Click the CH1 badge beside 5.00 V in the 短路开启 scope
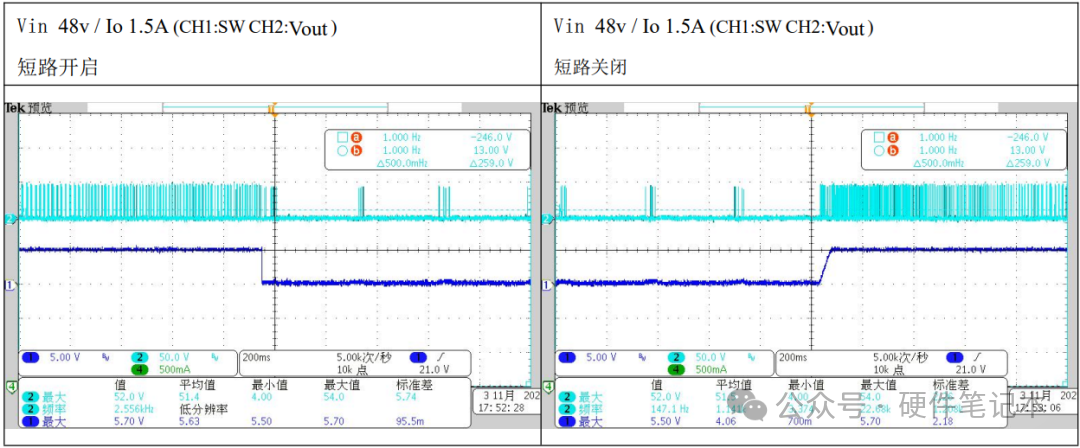 click(x=30, y=358)
